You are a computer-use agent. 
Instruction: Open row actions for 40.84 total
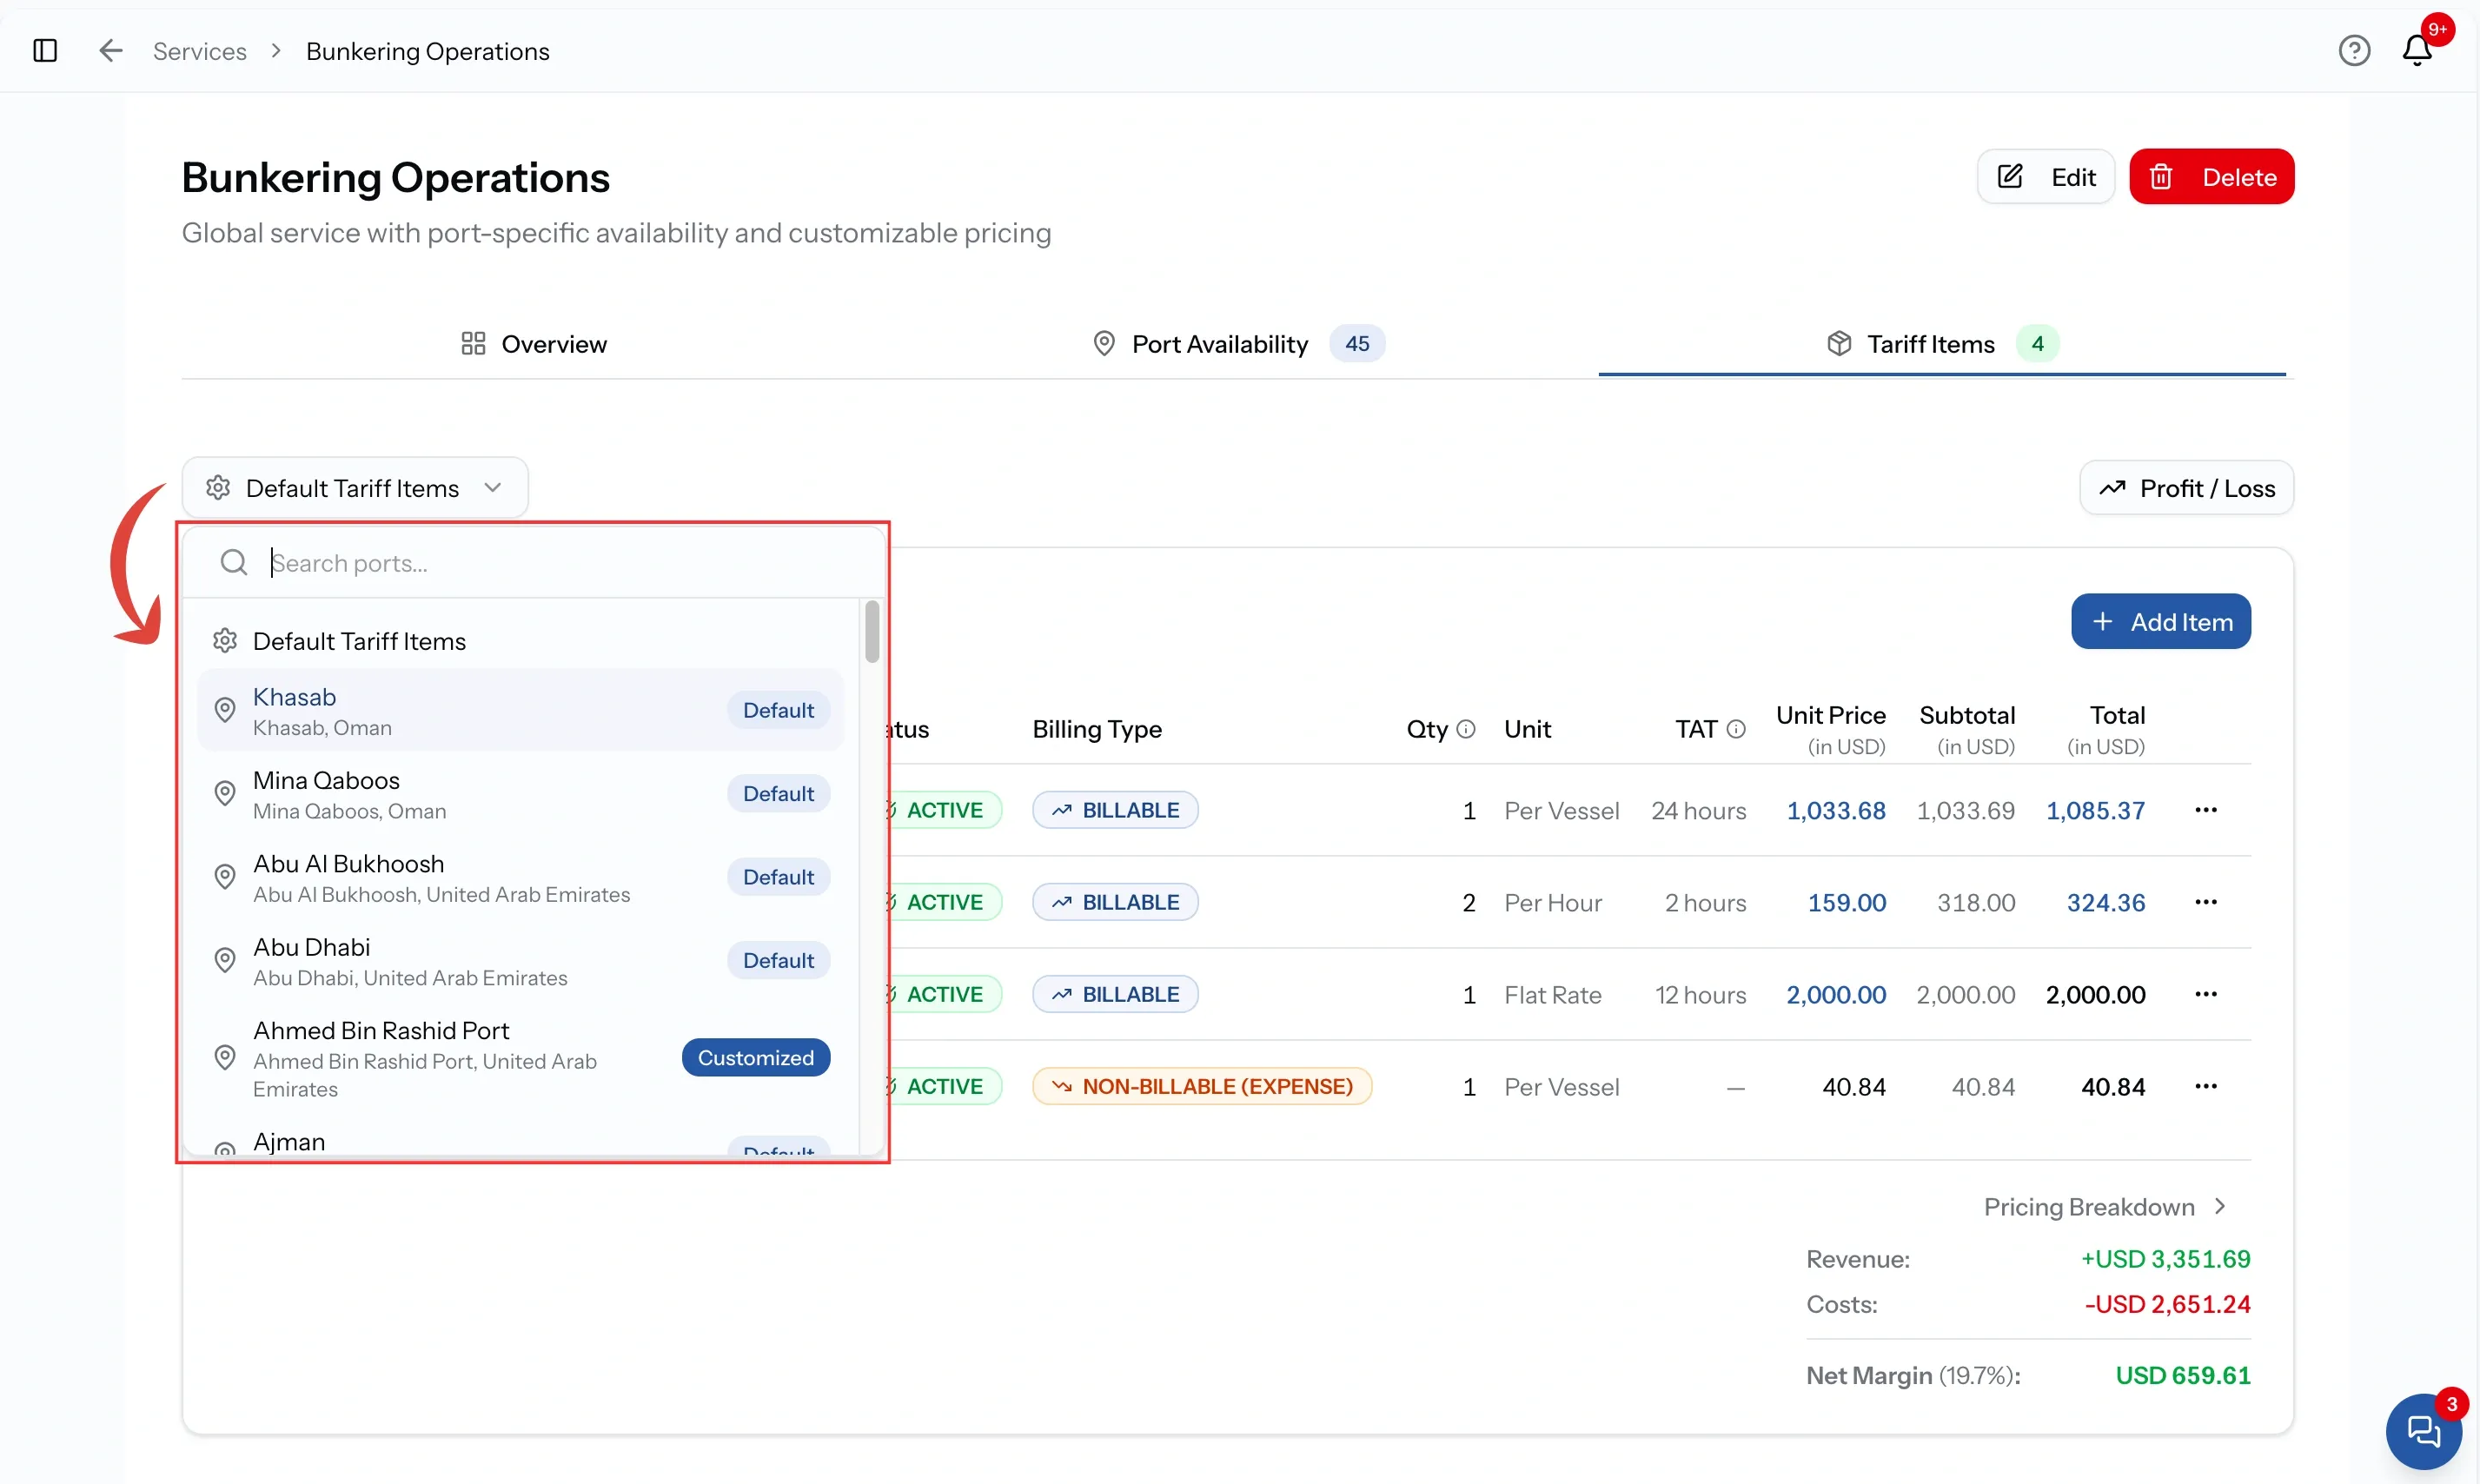pos(2206,1086)
